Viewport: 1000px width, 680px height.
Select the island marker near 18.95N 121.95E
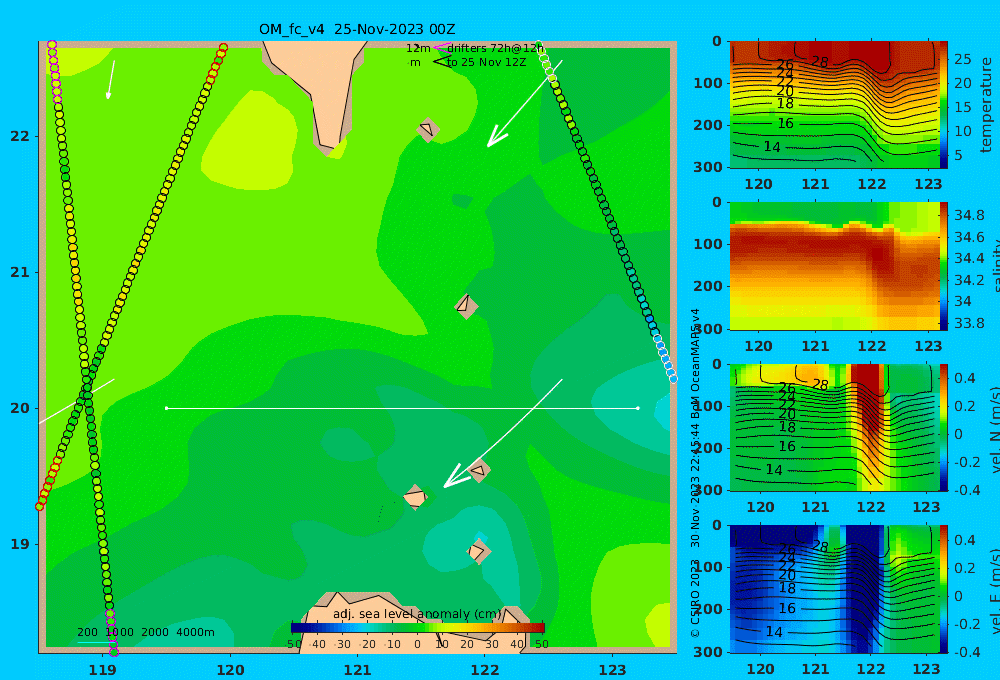tap(478, 551)
